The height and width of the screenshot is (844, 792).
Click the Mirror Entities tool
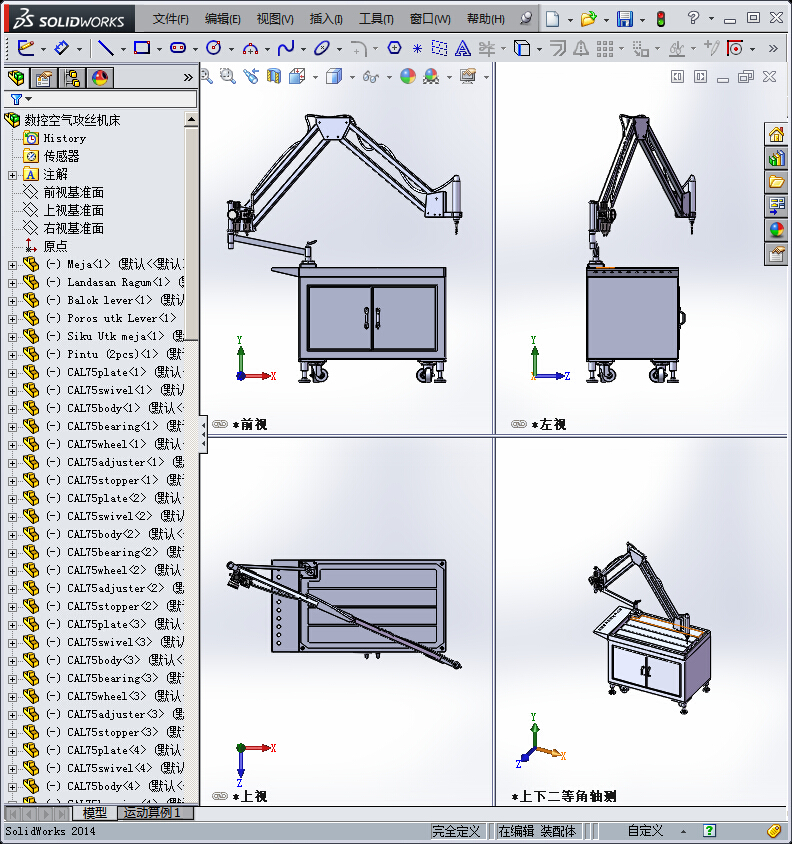tap(580, 48)
